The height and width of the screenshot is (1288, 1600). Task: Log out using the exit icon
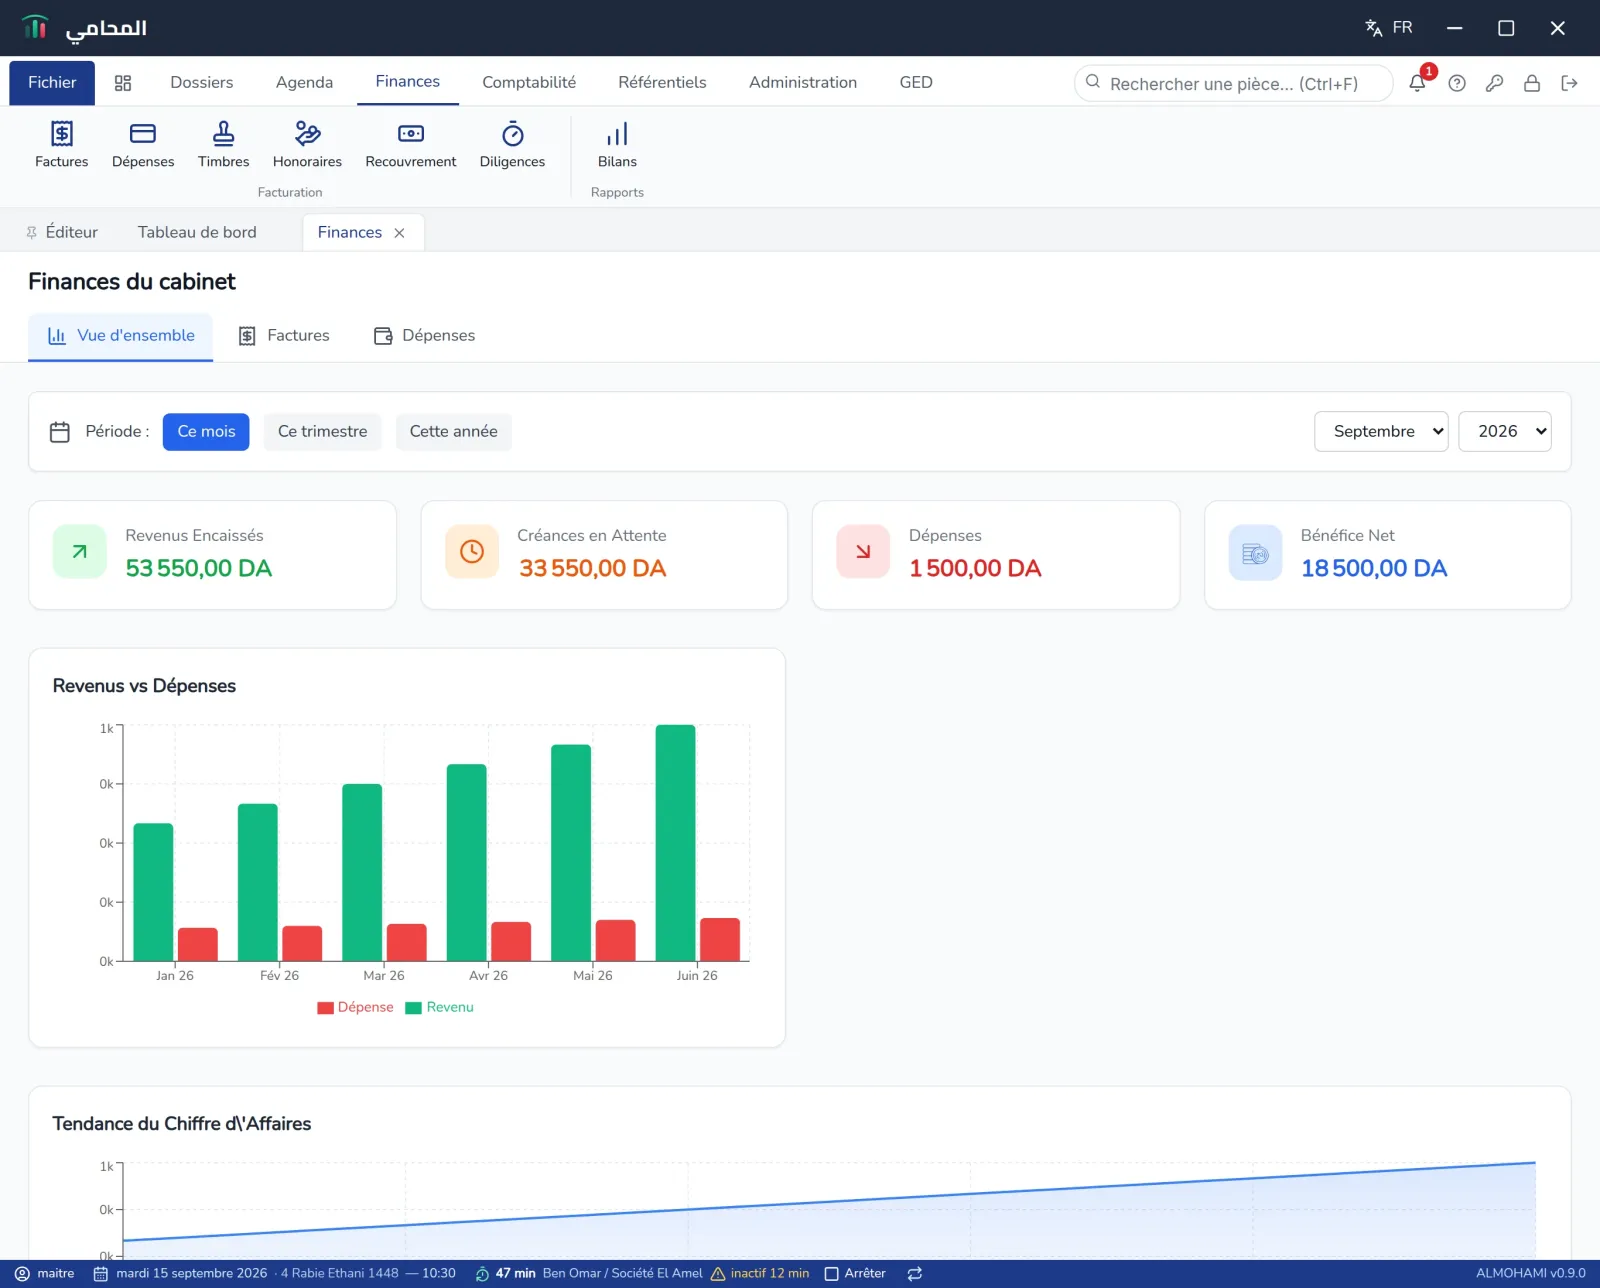1569,83
